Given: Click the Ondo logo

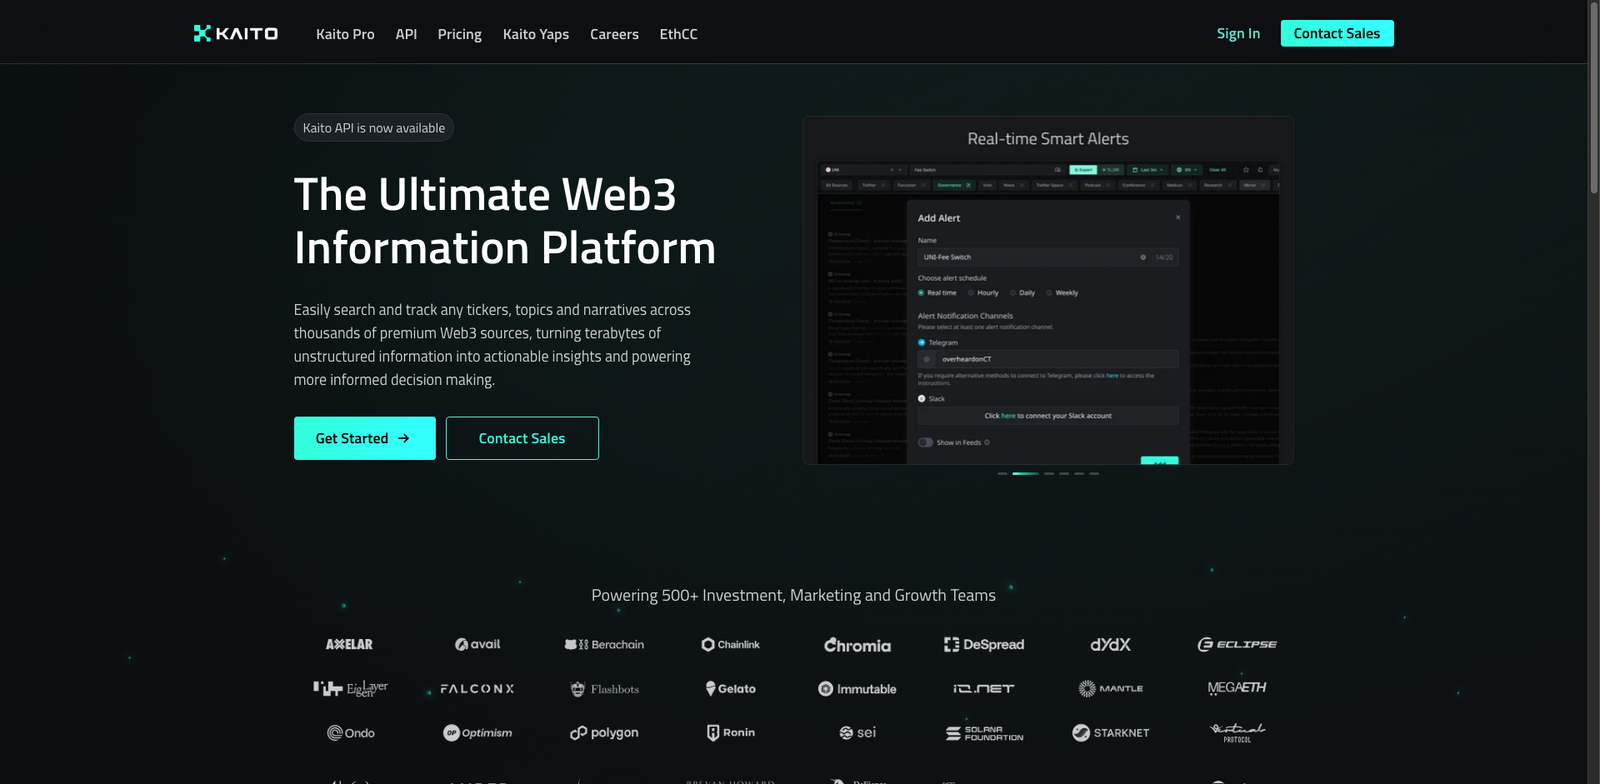Looking at the screenshot, I should click(x=351, y=733).
